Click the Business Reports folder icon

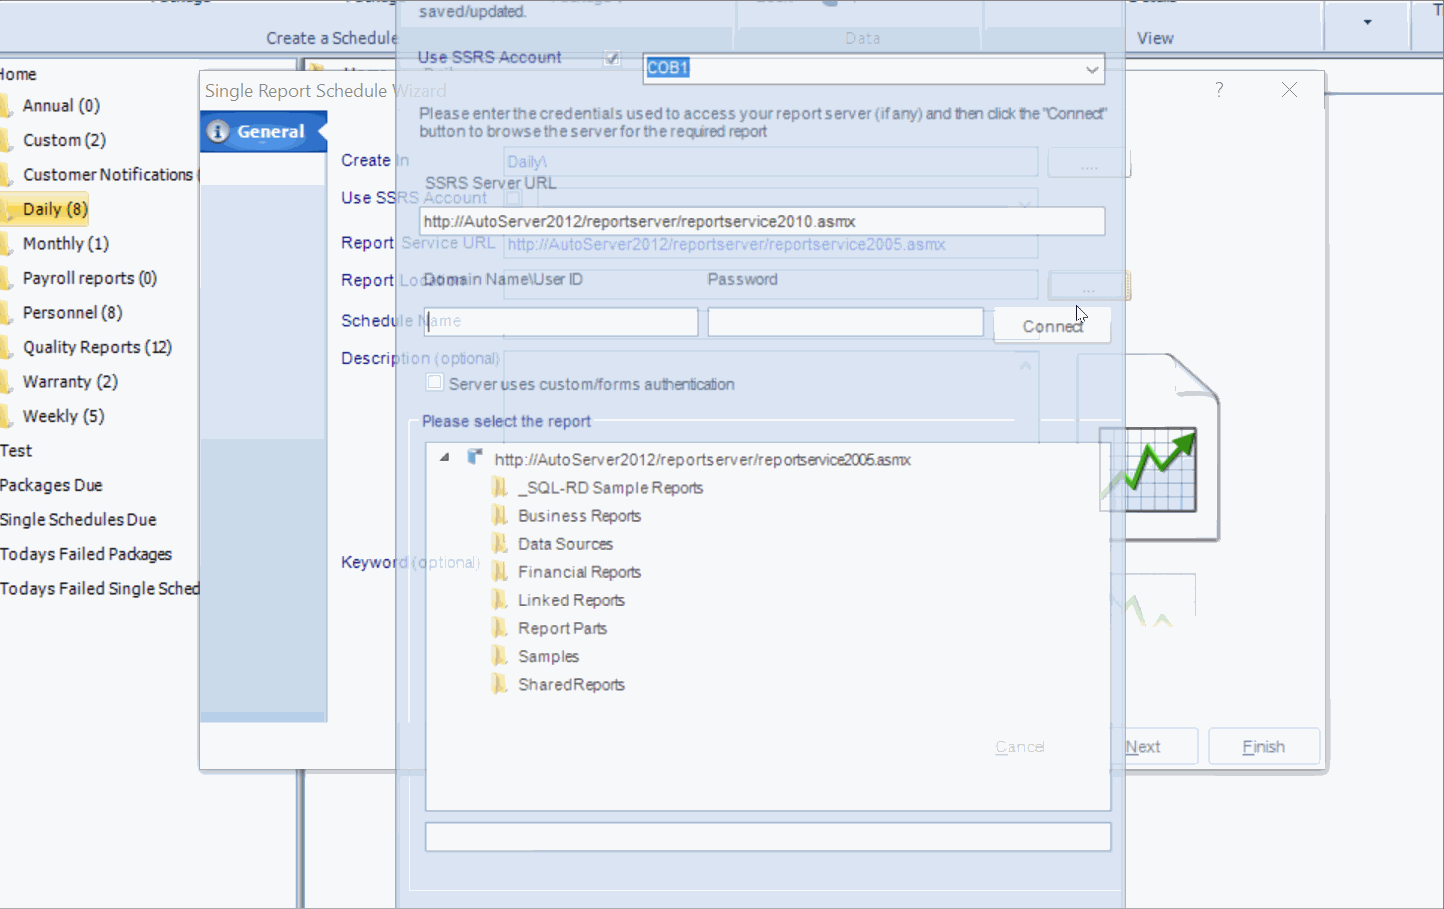[500, 516]
